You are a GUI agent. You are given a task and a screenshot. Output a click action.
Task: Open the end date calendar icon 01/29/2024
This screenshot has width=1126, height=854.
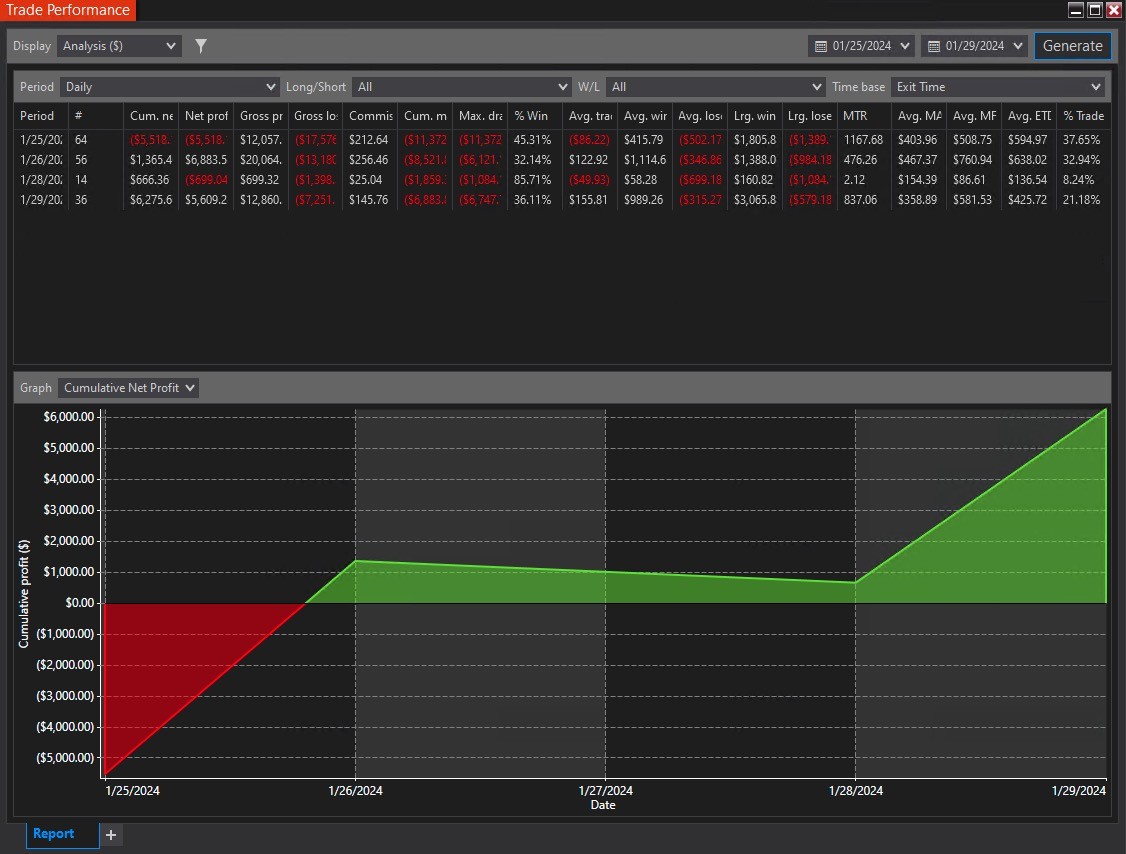pyautogui.click(x=934, y=46)
